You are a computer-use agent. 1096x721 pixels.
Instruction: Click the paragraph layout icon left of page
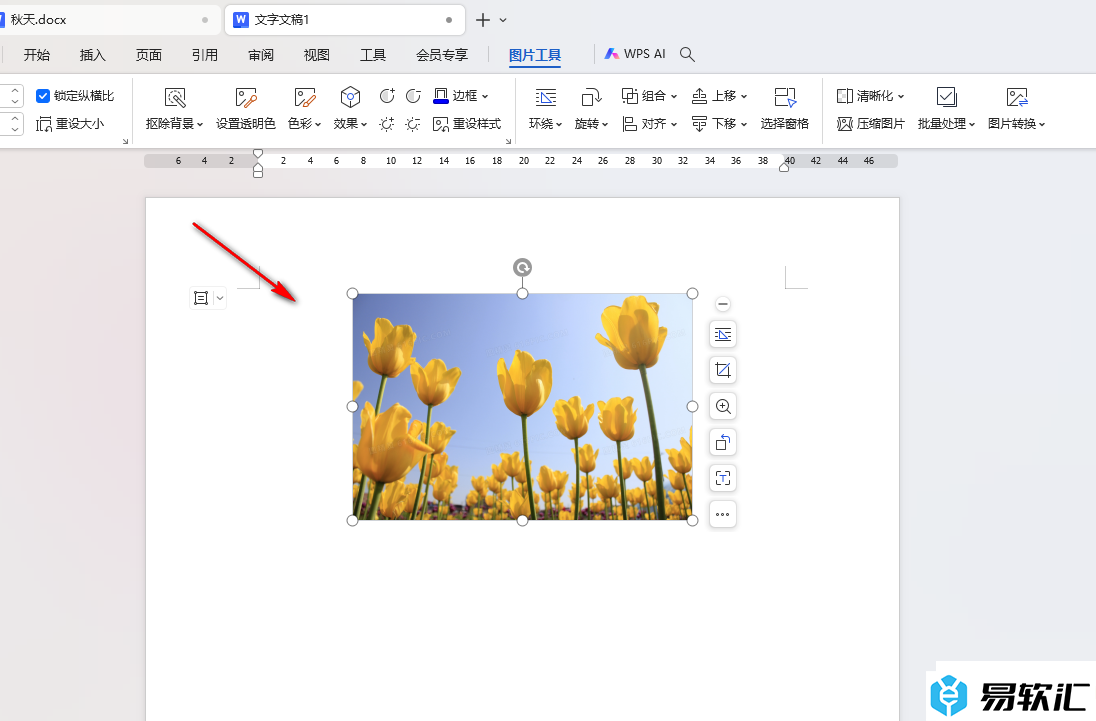coord(201,298)
